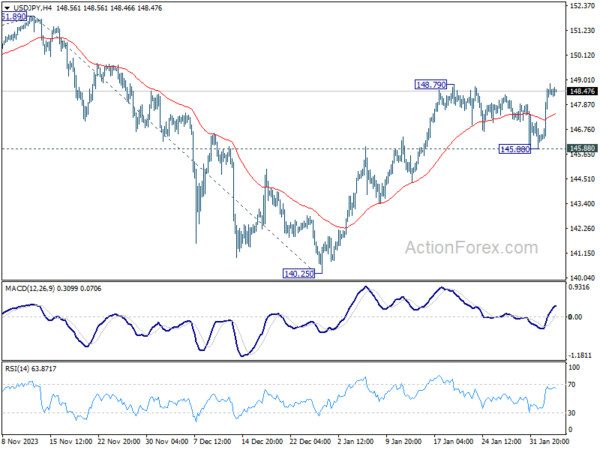Select the RSI(14) 63.8717 indicator label

[x=31, y=369]
